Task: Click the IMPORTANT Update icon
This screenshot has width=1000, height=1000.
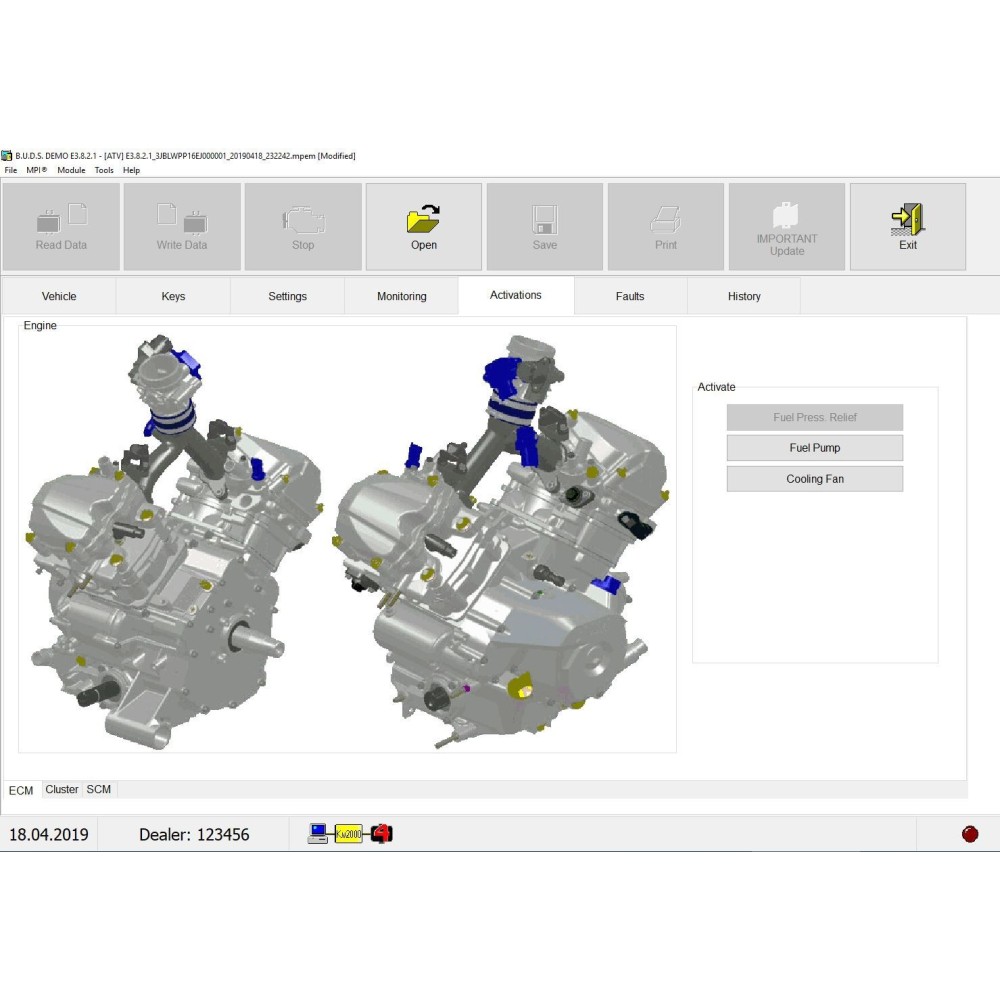Action: 786,225
